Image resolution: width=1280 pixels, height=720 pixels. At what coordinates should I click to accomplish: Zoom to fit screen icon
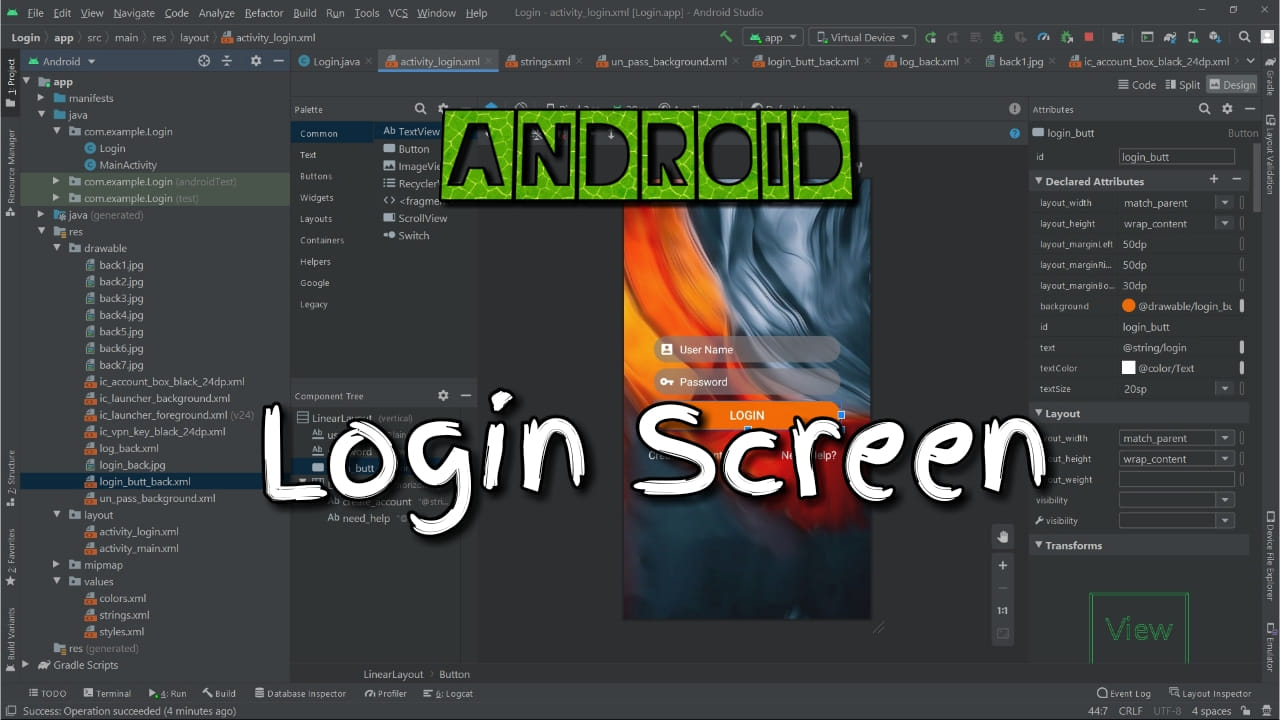coord(1003,634)
